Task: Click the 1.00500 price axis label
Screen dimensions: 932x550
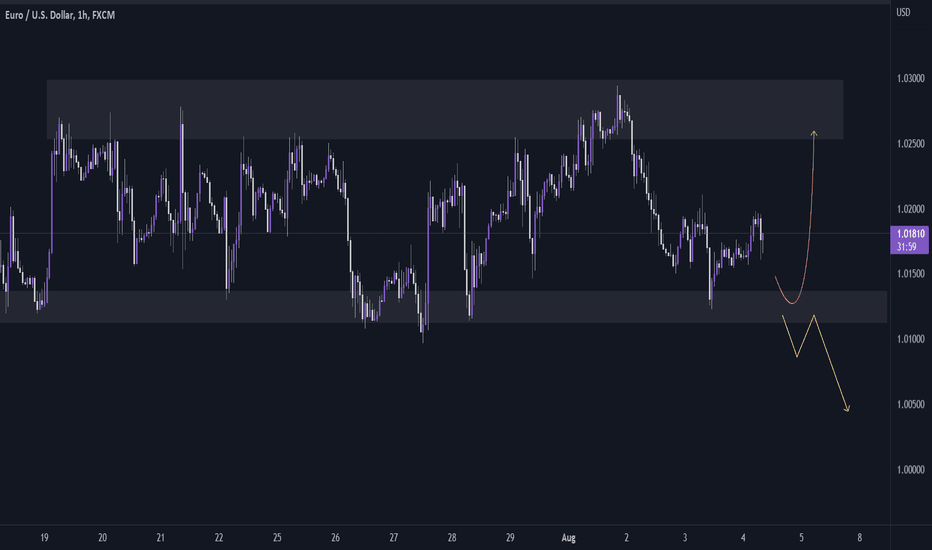Action: click(x=911, y=404)
